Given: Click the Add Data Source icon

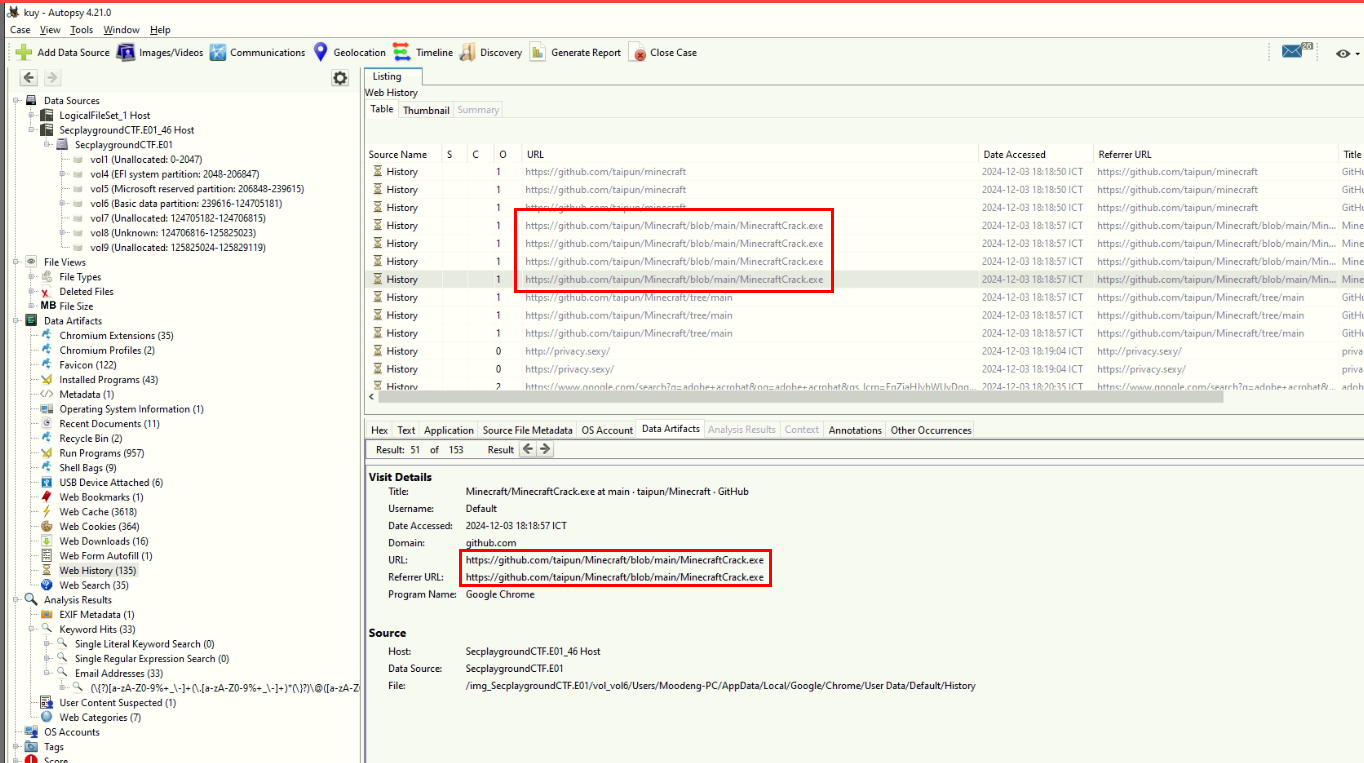Looking at the screenshot, I should click(x=24, y=53).
